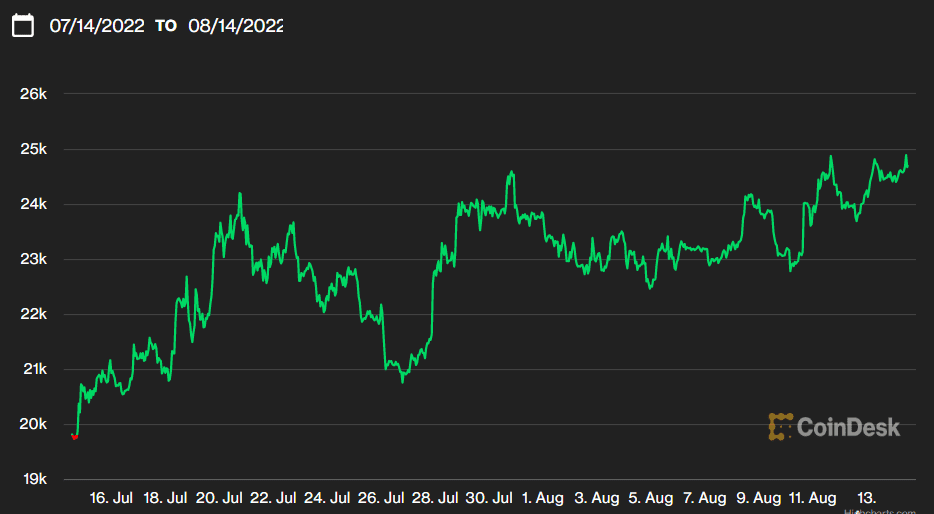Click the 22k y-axis label
Image resolution: width=934 pixels, height=514 pixels.
click(x=33, y=314)
